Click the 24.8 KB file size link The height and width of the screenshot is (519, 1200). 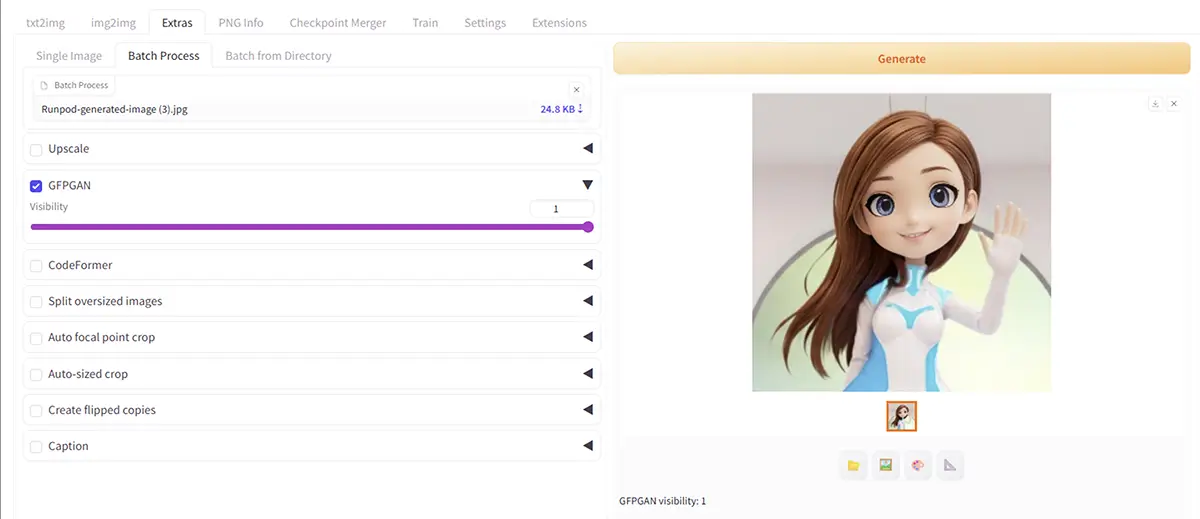557,109
